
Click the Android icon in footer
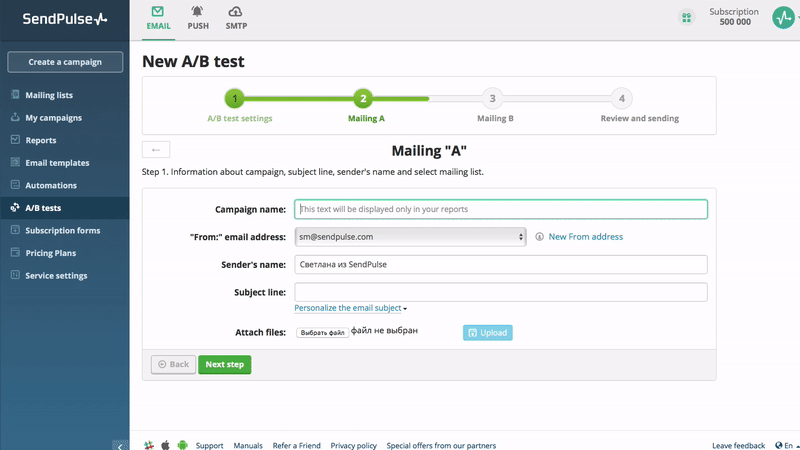pyautogui.click(x=183, y=445)
